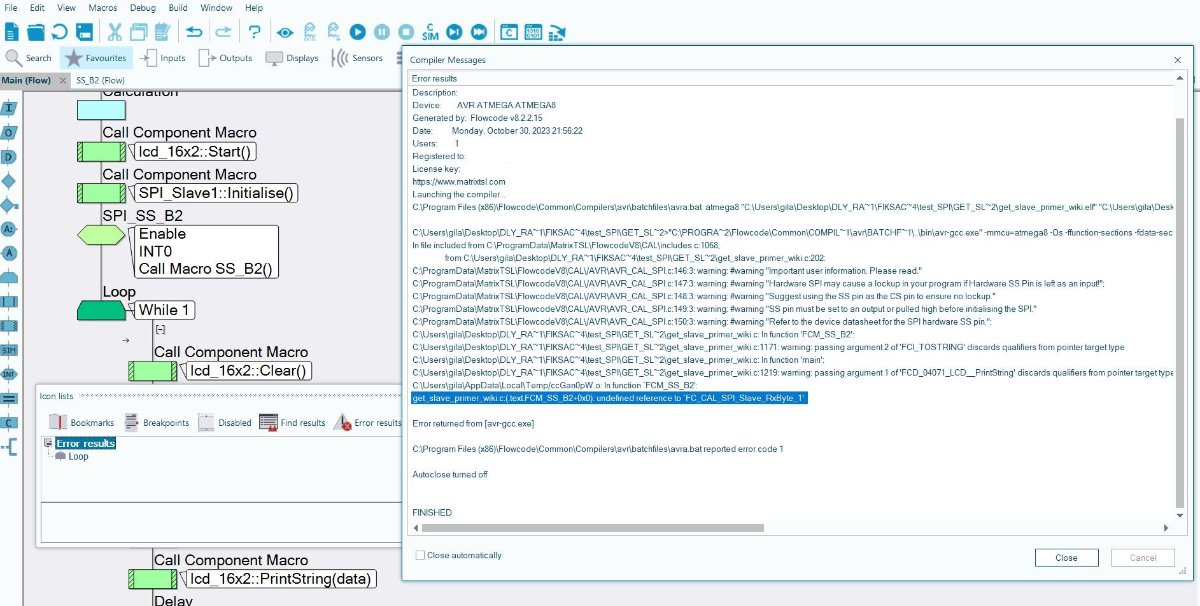
Task: Open the Build menu
Action: click(178, 7)
